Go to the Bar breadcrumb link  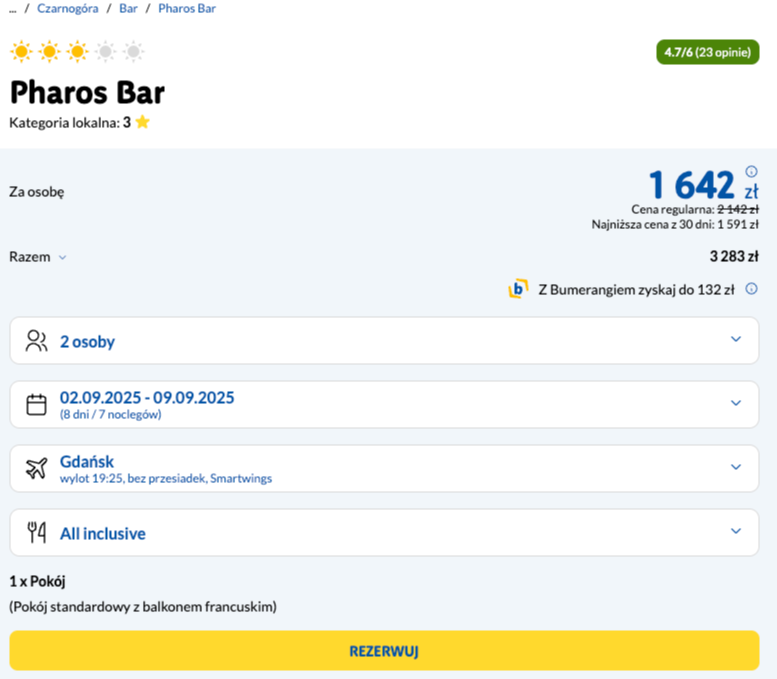[128, 8]
